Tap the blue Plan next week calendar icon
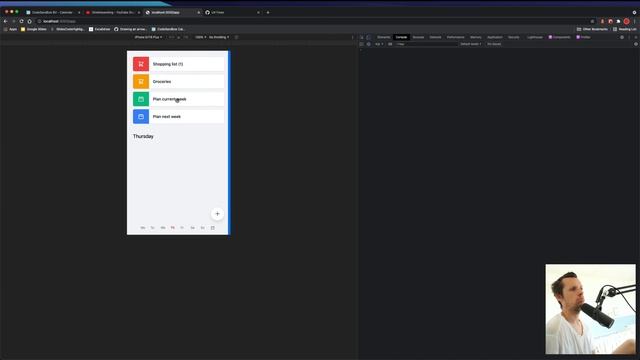 coord(141,117)
